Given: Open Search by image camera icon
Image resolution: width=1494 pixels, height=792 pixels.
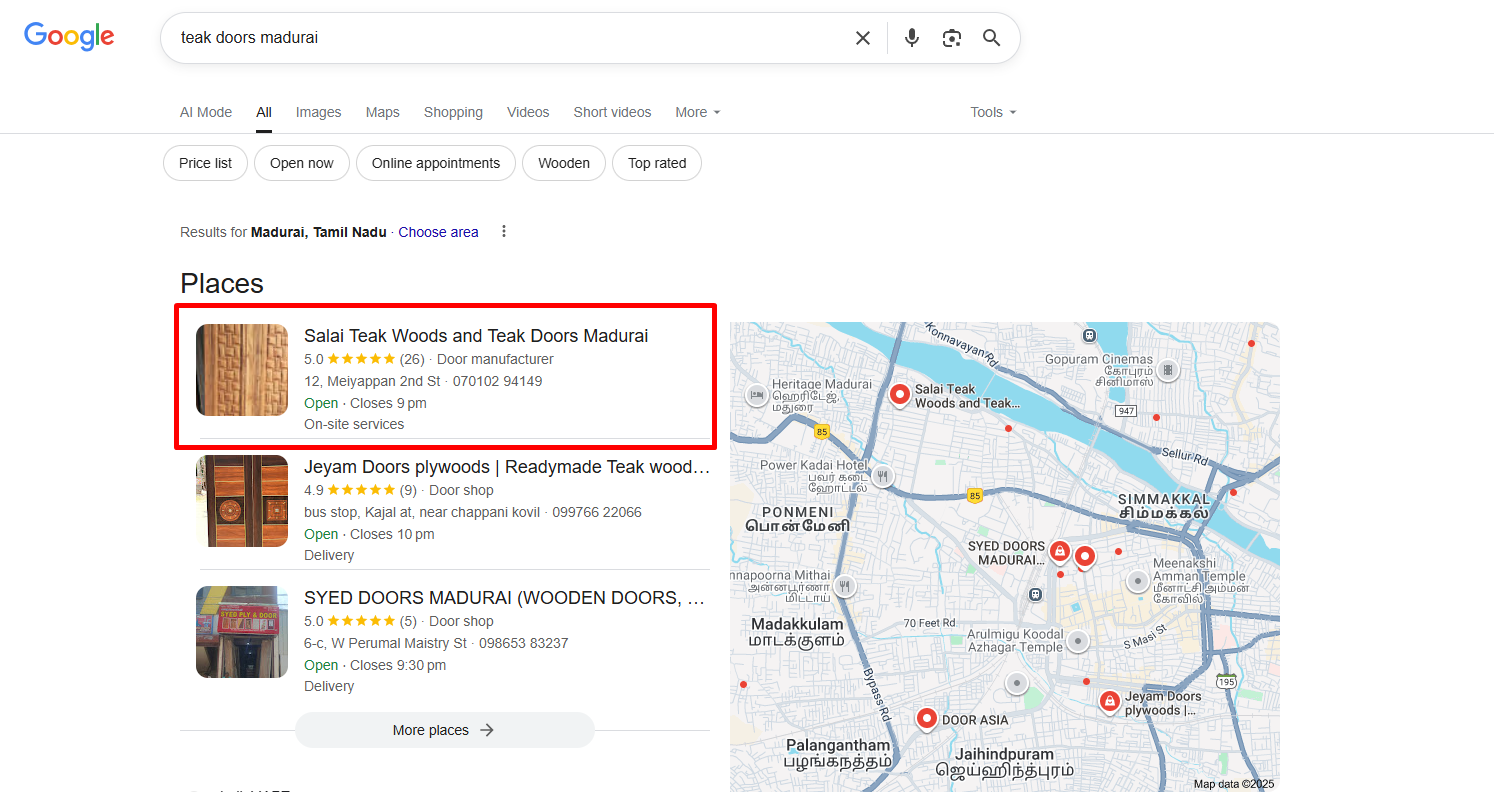Looking at the screenshot, I should 951,38.
